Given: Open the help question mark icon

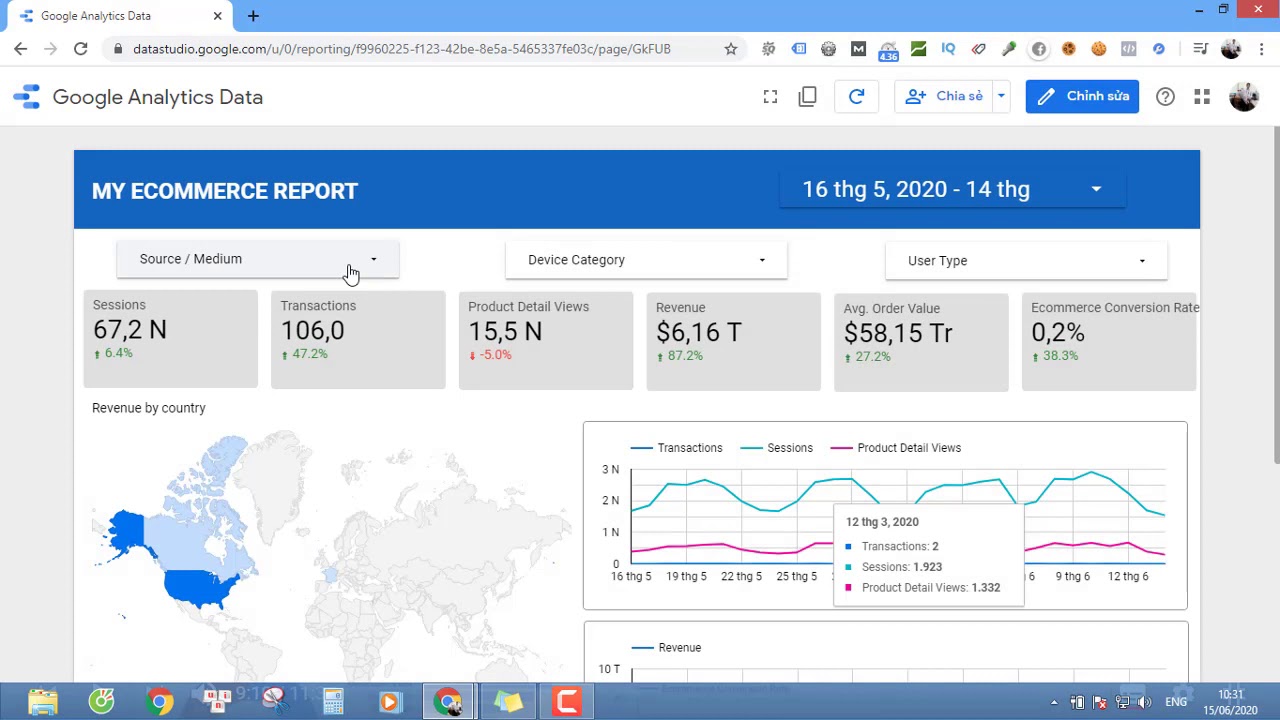Looking at the screenshot, I should click(x=1165, y=97).
